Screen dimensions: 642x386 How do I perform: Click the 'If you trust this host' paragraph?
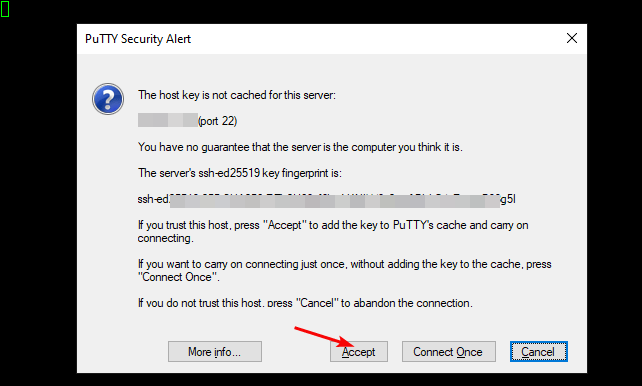click(x=333, y=232)
